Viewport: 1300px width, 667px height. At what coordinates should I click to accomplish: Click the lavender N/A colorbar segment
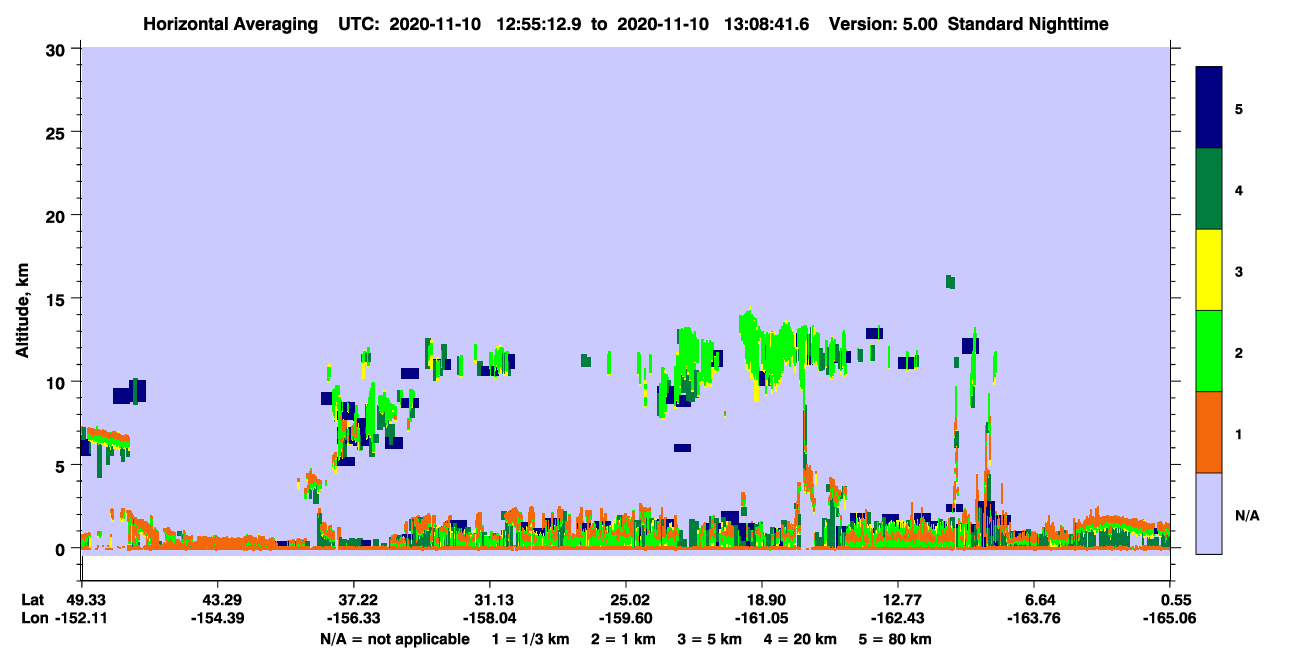(1209, 513)
